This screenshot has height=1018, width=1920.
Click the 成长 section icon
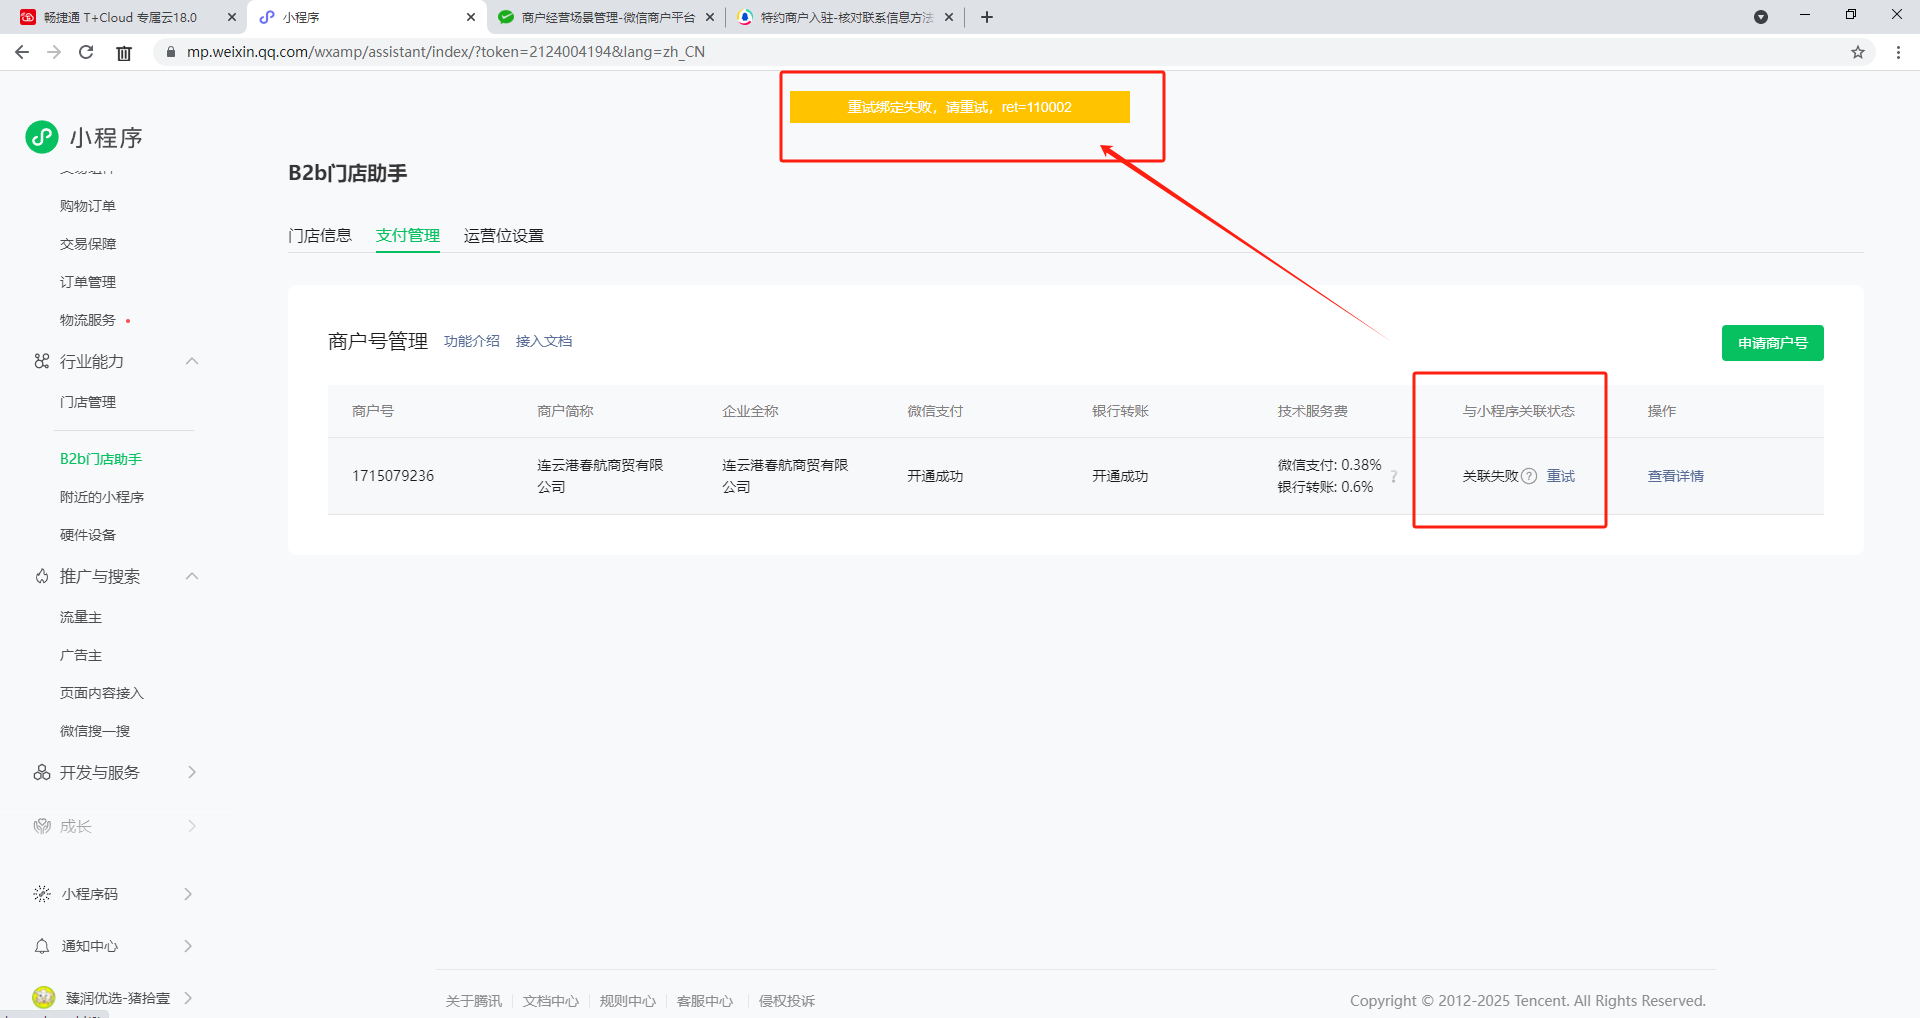[41, 826]
